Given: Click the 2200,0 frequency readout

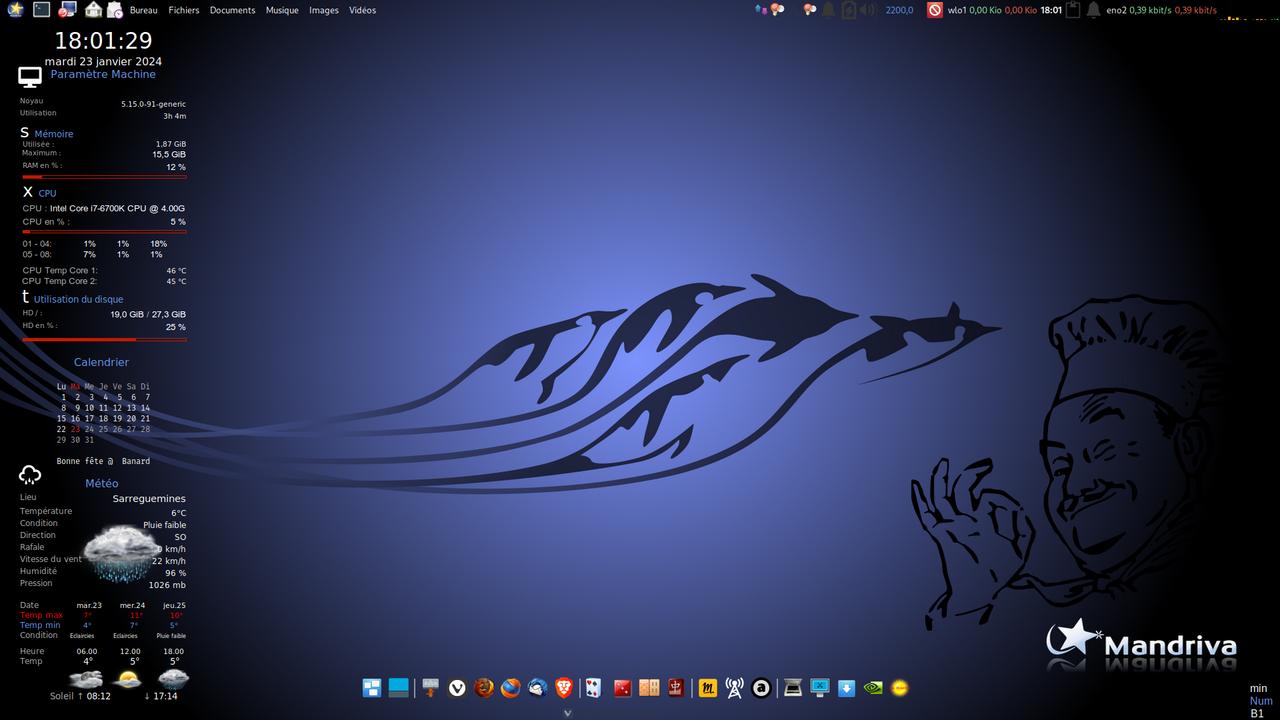Looking at the screenshot, I should (899, 10).
